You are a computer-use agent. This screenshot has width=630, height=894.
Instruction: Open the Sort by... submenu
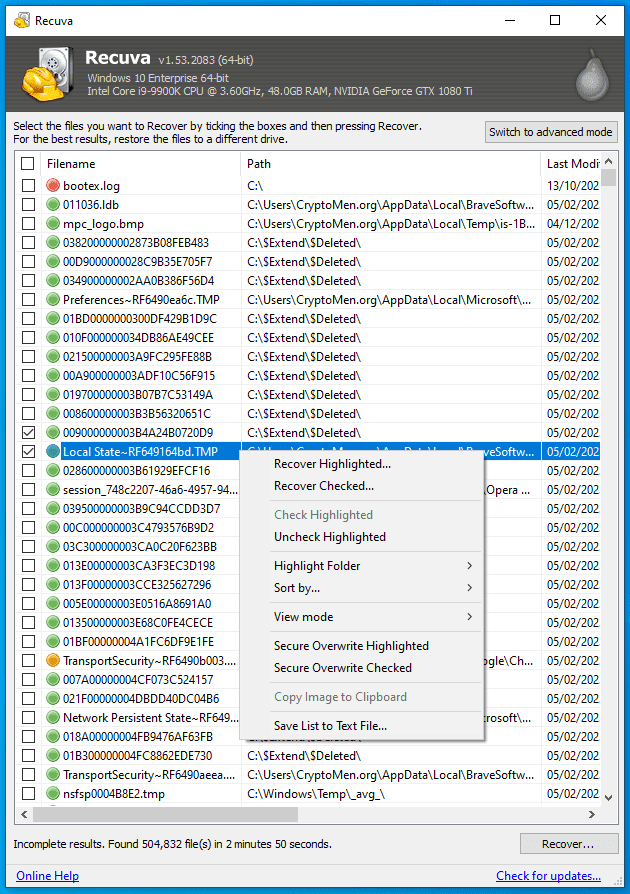coord(375,588)
